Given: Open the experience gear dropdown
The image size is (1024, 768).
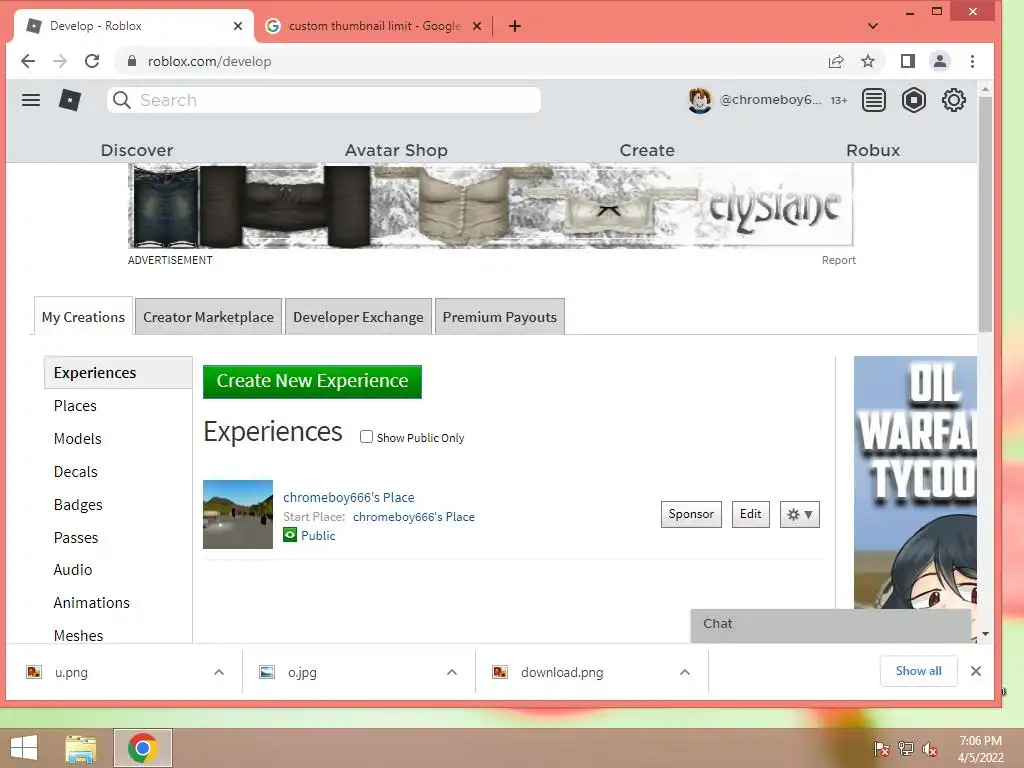Looking at the screenshot, I should pyautogui.click(x=799, y=515).
